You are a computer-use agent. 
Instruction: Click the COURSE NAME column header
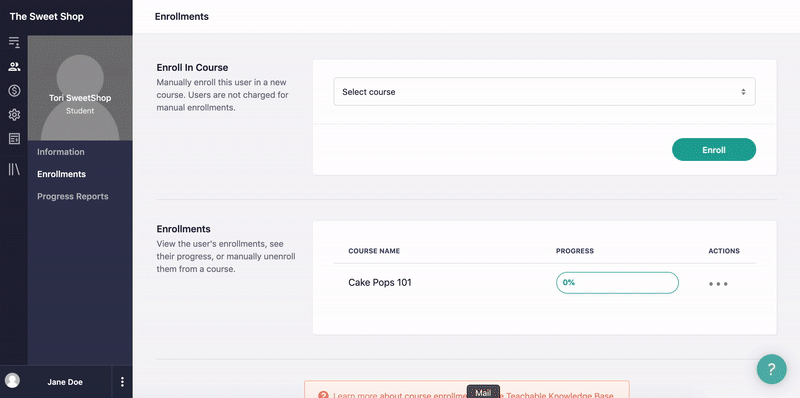click(x=374, y=251)
